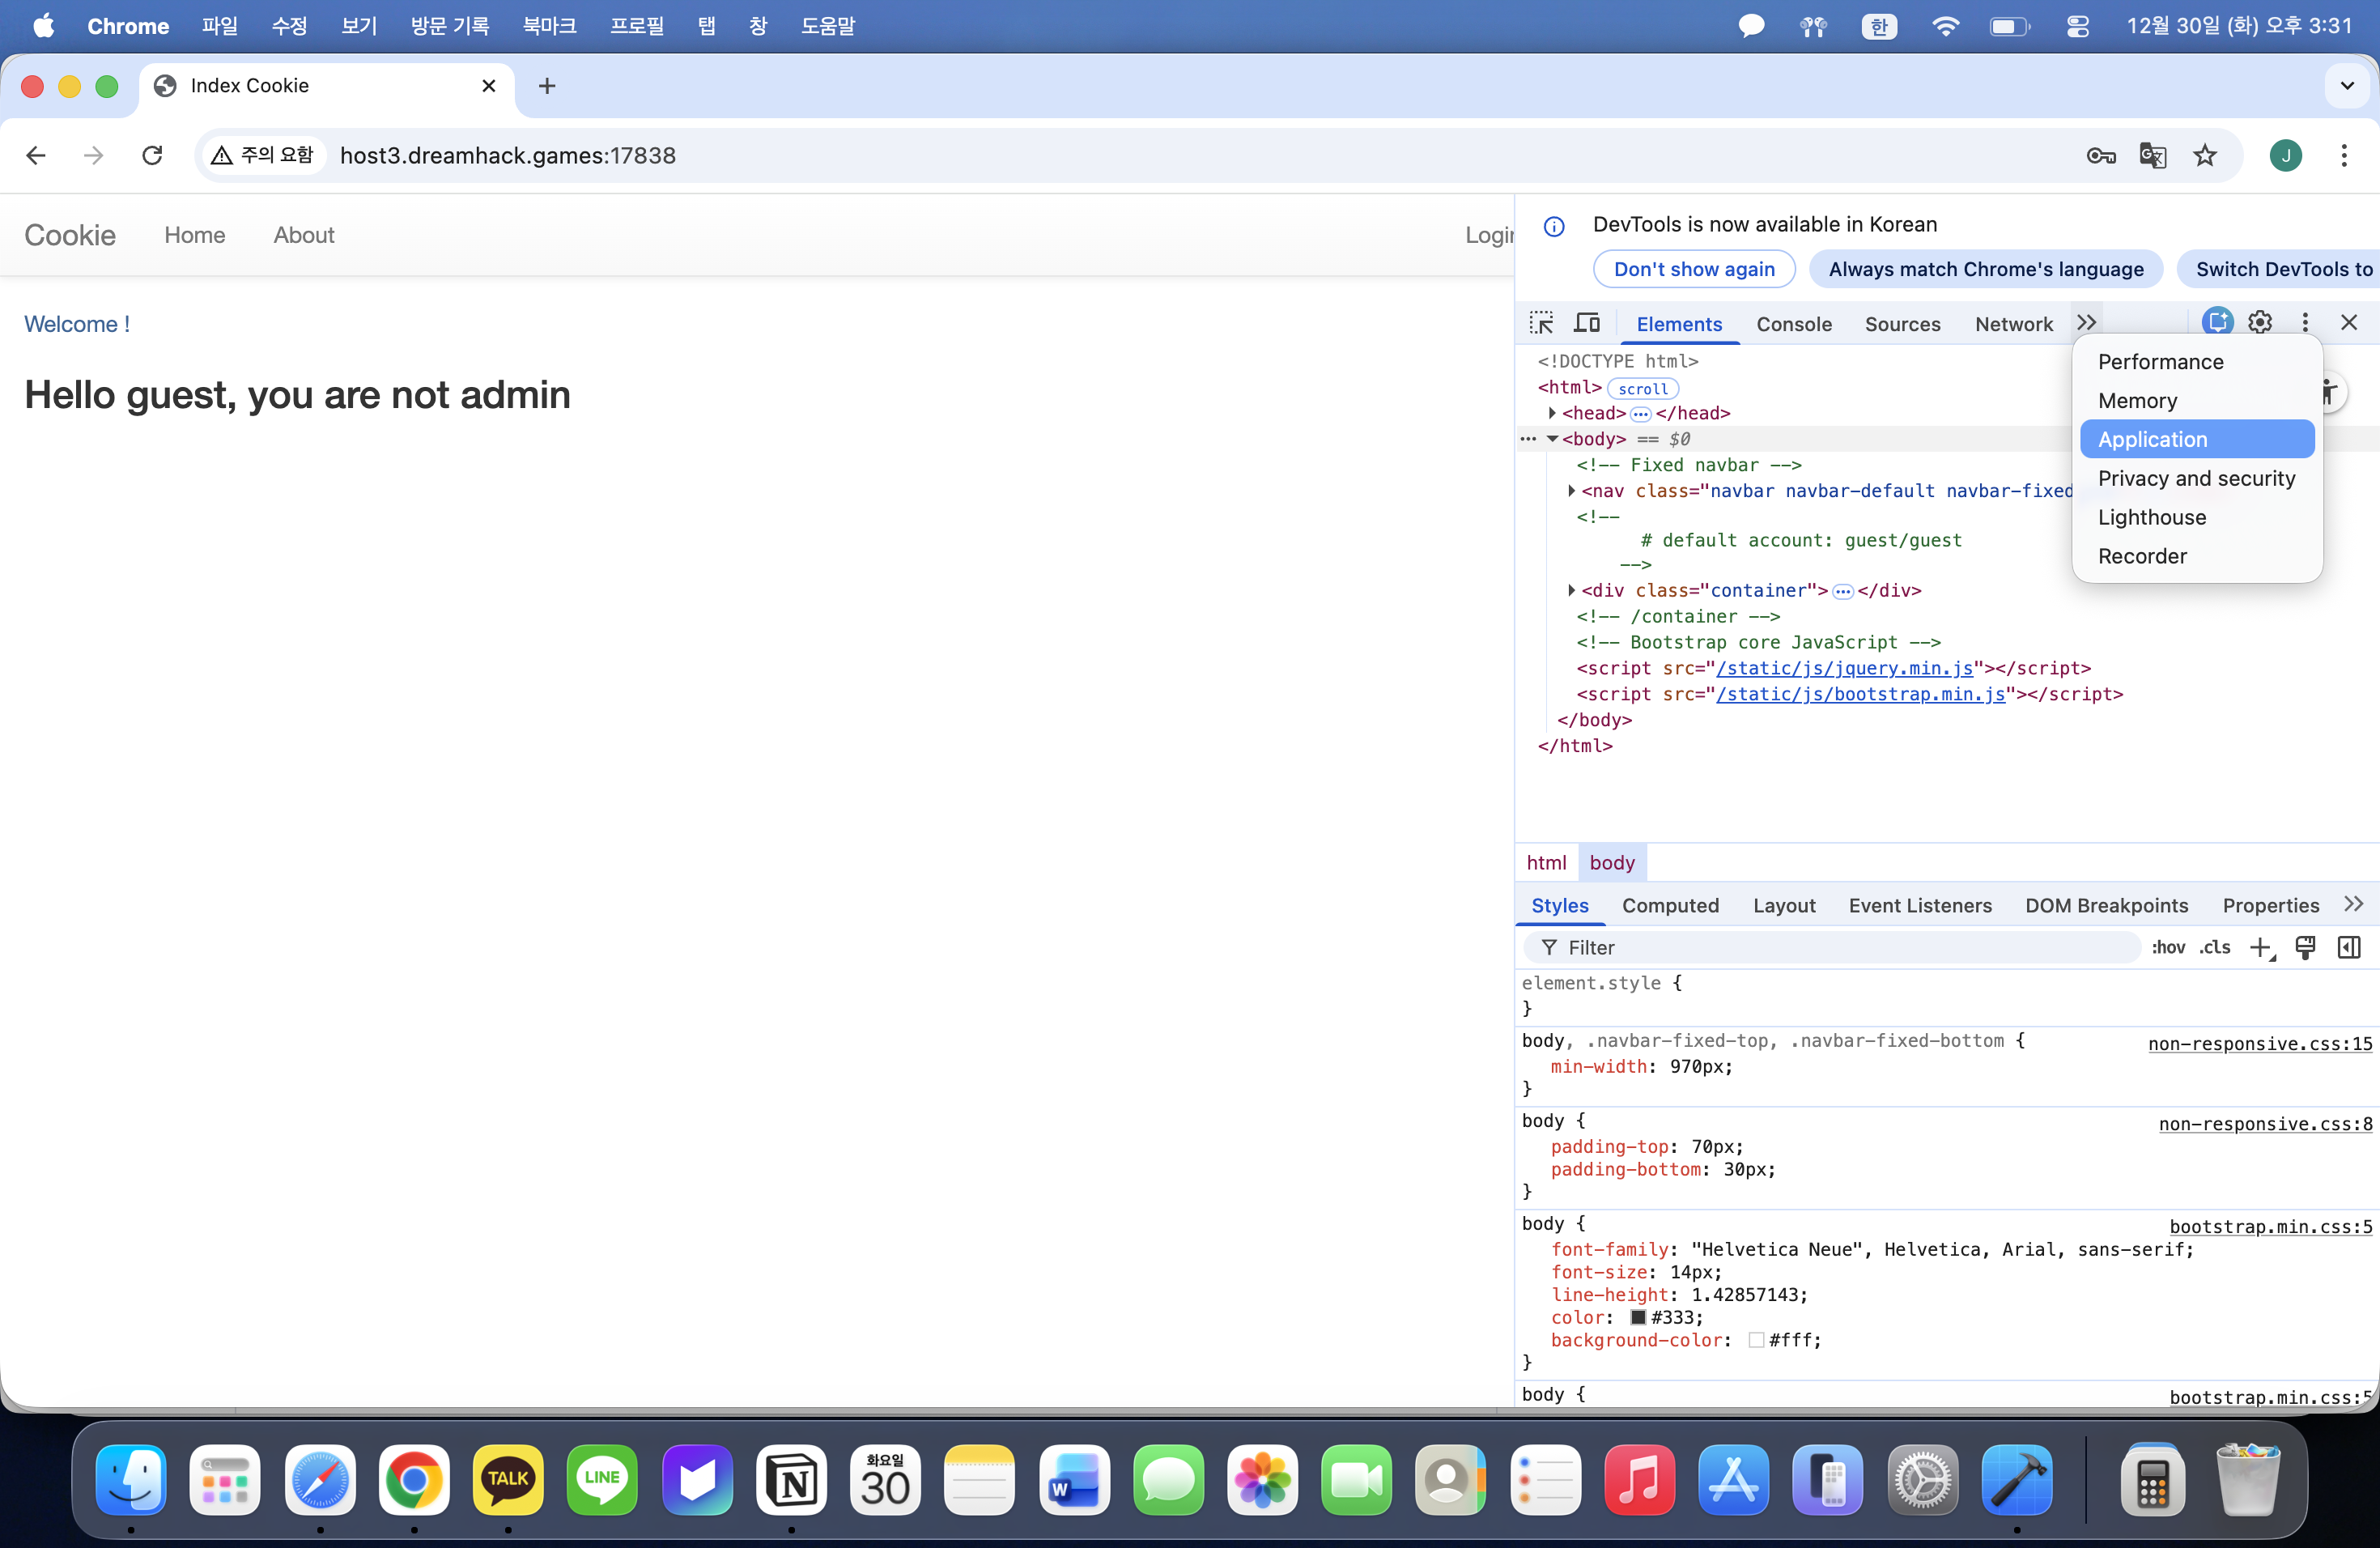Viewport: 2380px width, 1548px height.
Task: Bookmark this page with the star icon
Action: coord(2205,155)
